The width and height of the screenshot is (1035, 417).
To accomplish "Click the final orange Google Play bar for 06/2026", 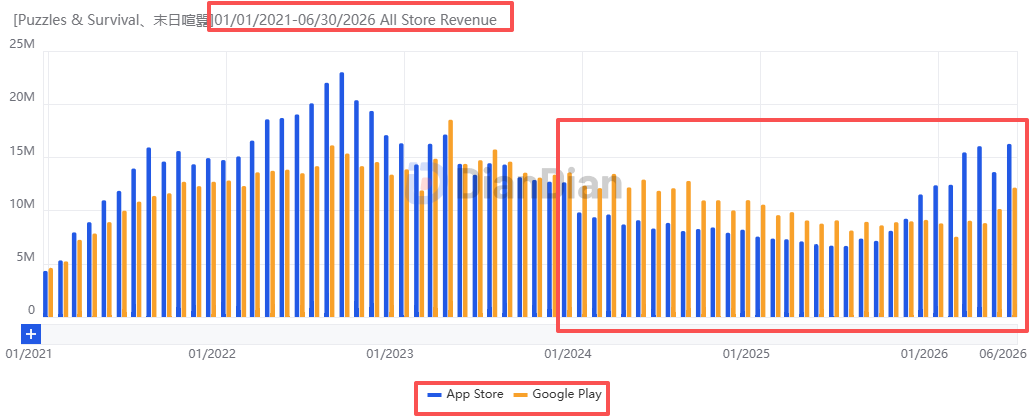I will coord(1015,253).
